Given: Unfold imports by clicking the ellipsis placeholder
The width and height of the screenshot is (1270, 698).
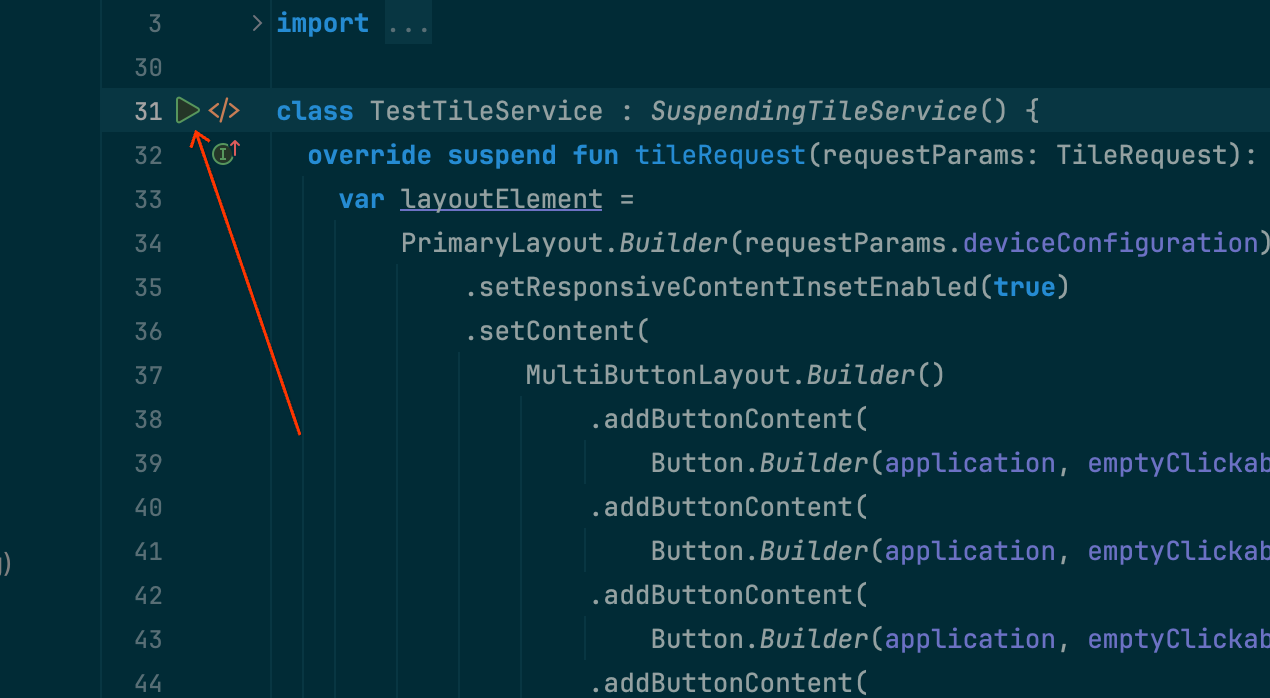Looking at the screenshot, I should click(407, 21).
